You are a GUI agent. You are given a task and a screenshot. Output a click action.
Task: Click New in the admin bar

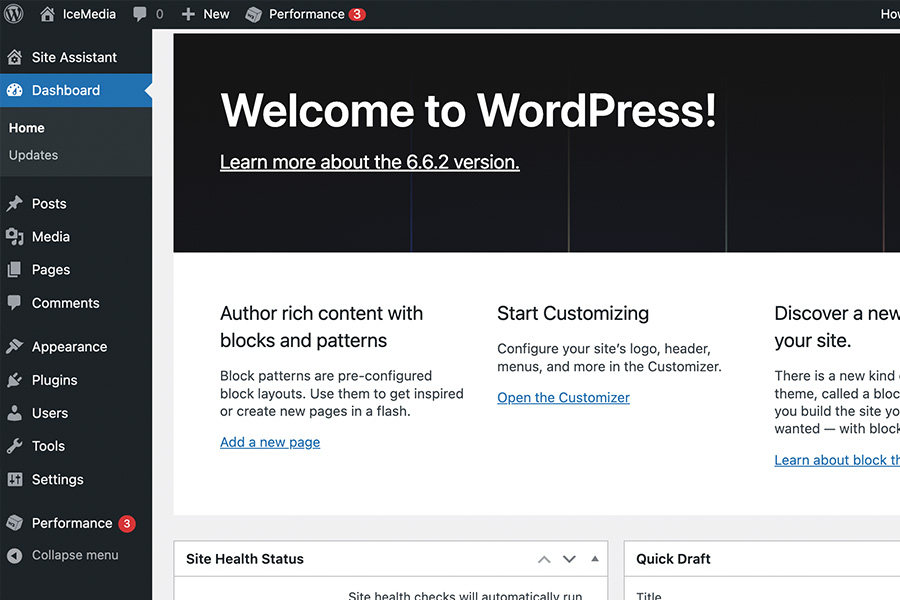tap(216, 14)
